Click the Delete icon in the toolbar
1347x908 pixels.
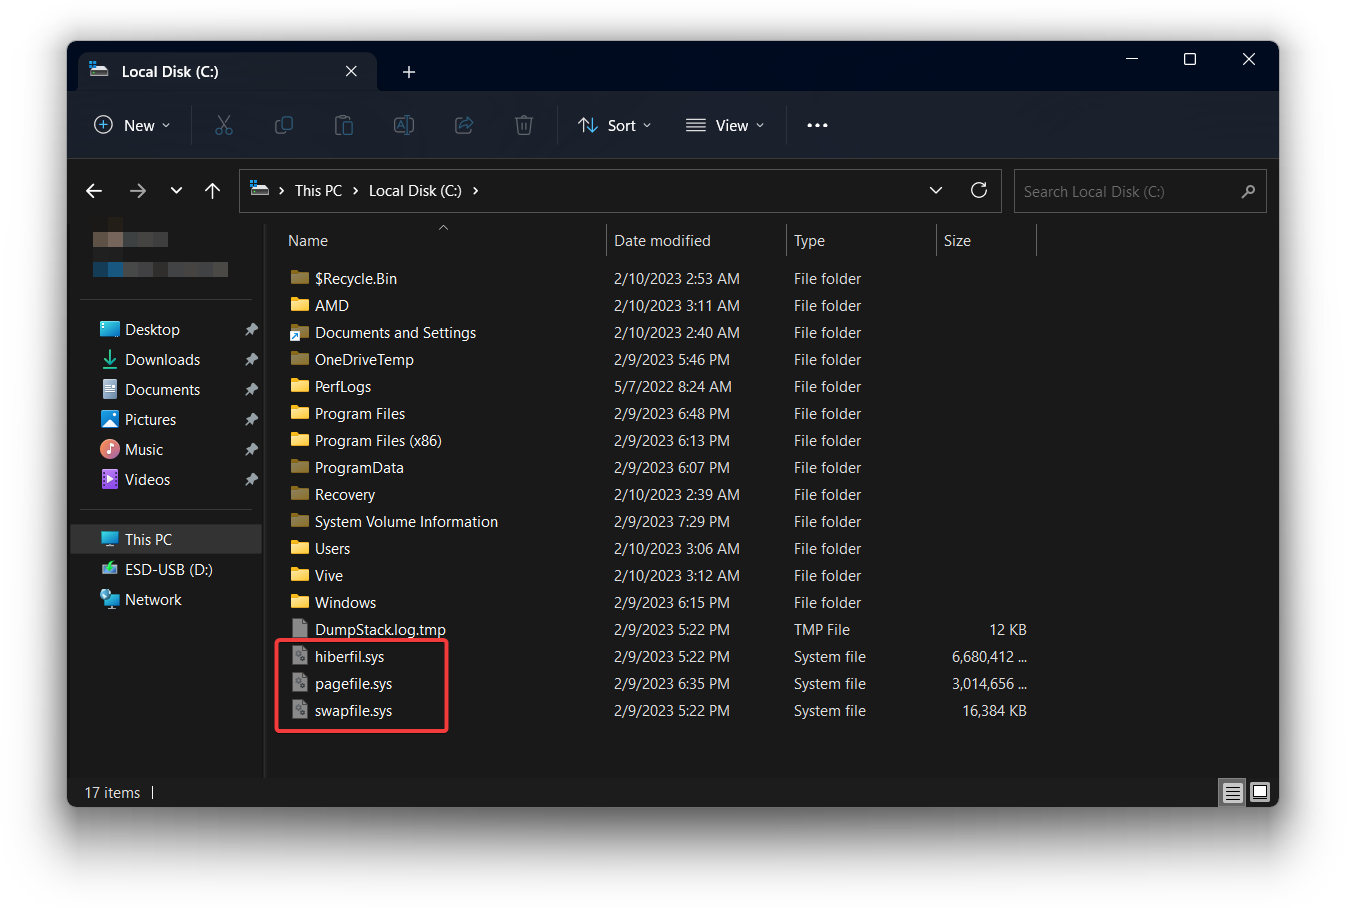[x=524, y=125]
